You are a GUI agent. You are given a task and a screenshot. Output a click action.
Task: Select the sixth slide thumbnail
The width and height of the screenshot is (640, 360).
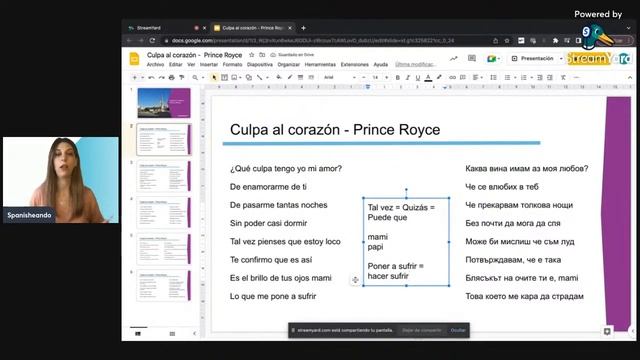pos(164,285)
